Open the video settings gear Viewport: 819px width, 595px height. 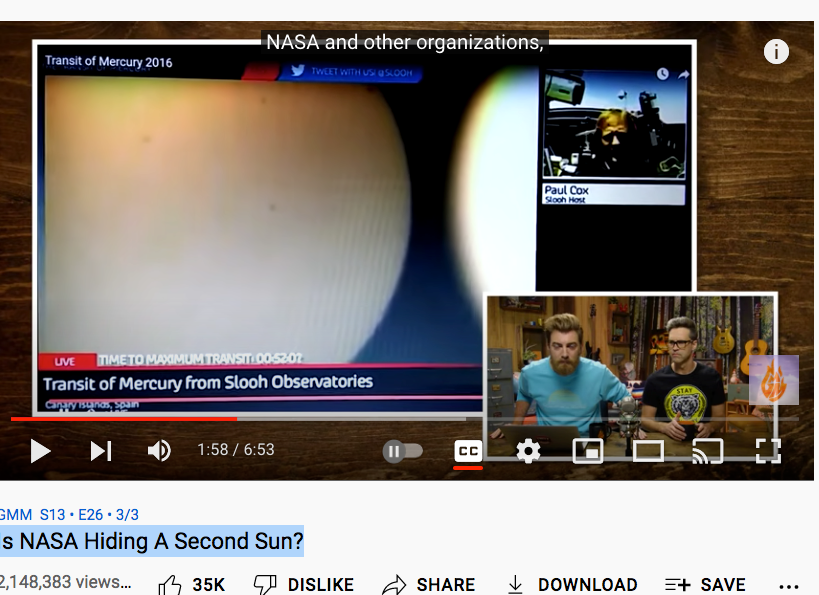coord(528,451)
